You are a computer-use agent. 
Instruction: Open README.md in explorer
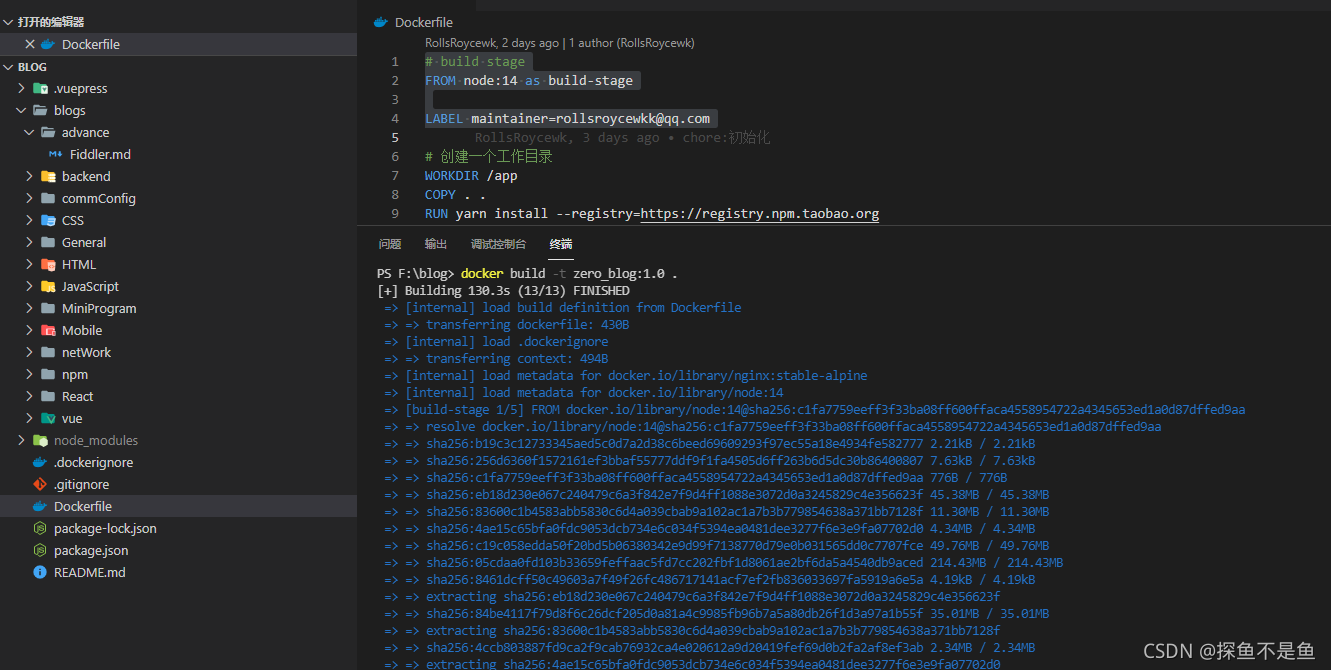point(90,572)
